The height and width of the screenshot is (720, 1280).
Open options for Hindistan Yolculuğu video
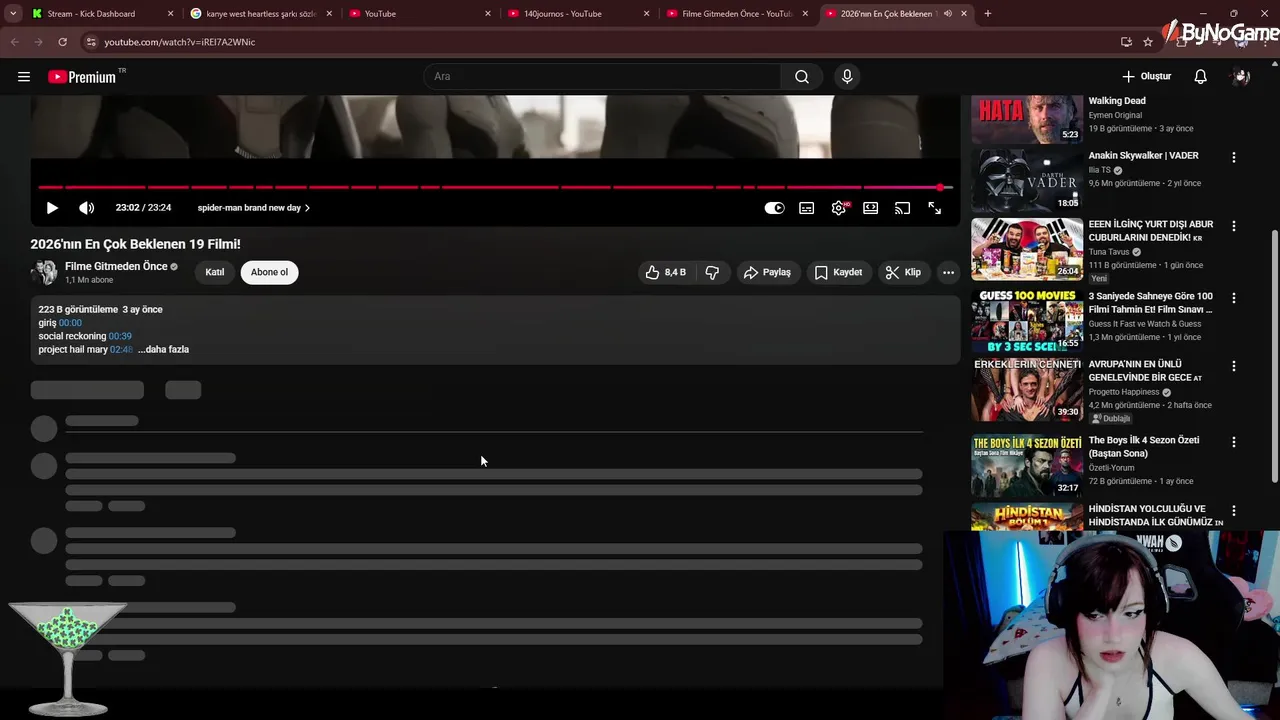(1233, 511)
